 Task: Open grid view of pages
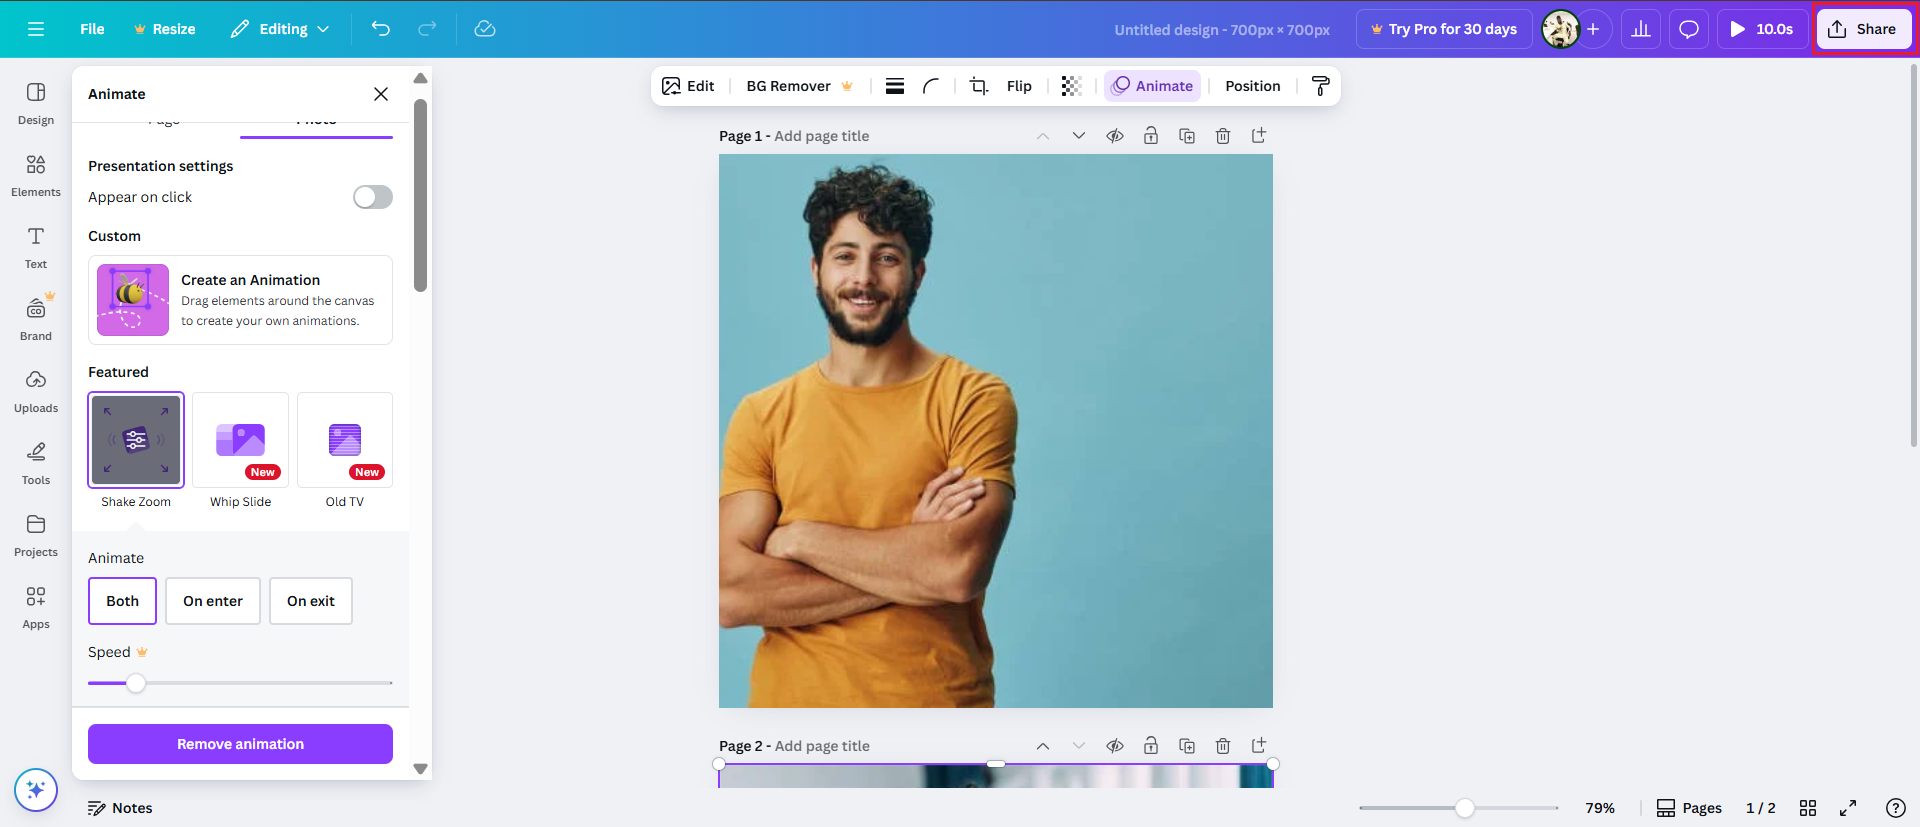point(1808,808)
